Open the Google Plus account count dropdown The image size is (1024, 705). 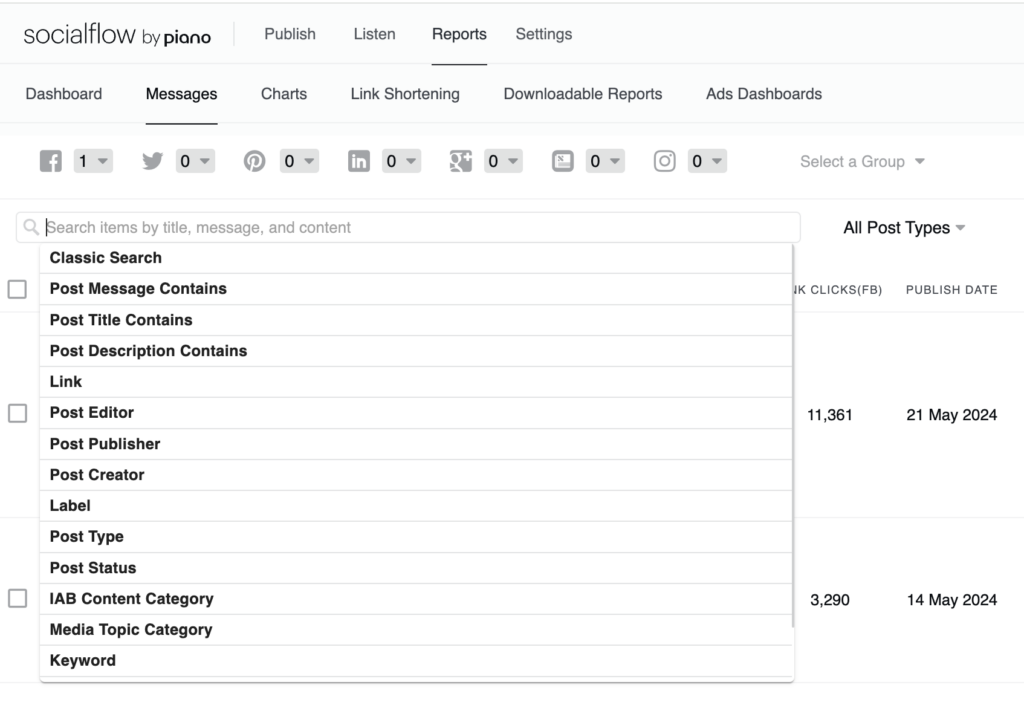(503, 161)
